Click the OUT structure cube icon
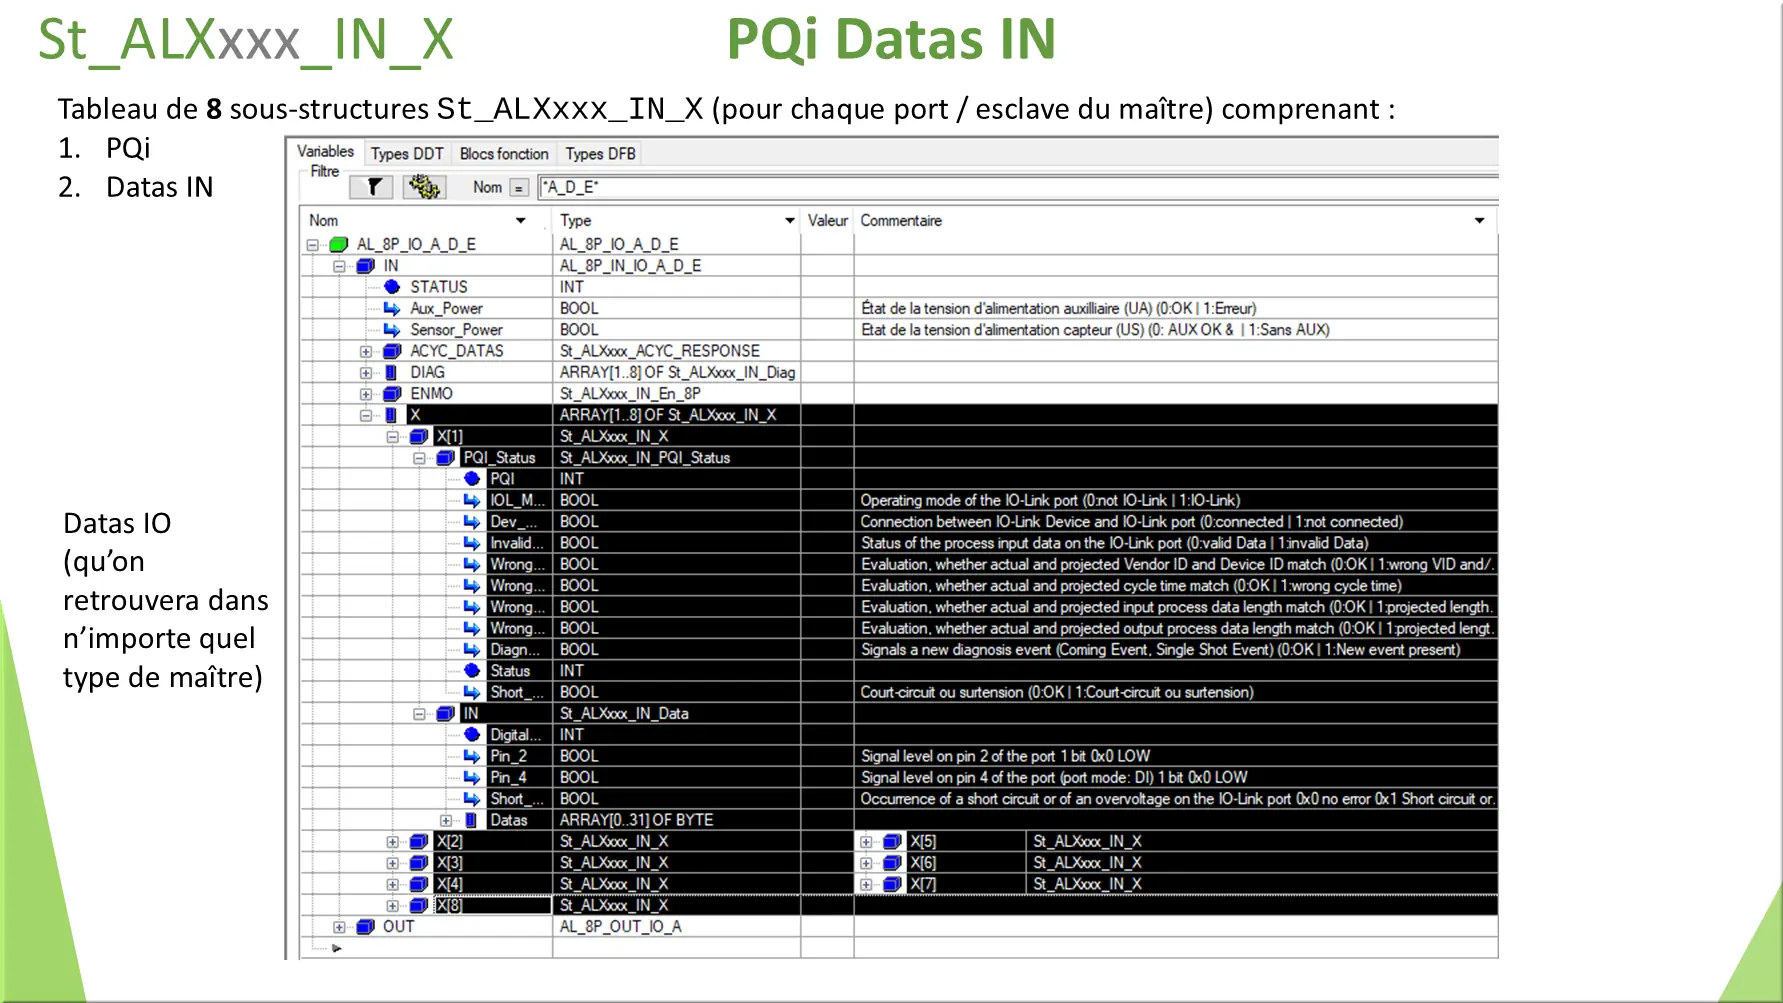The height and width of the screenshot is (1003, 1783). click(x=365, y=927)
